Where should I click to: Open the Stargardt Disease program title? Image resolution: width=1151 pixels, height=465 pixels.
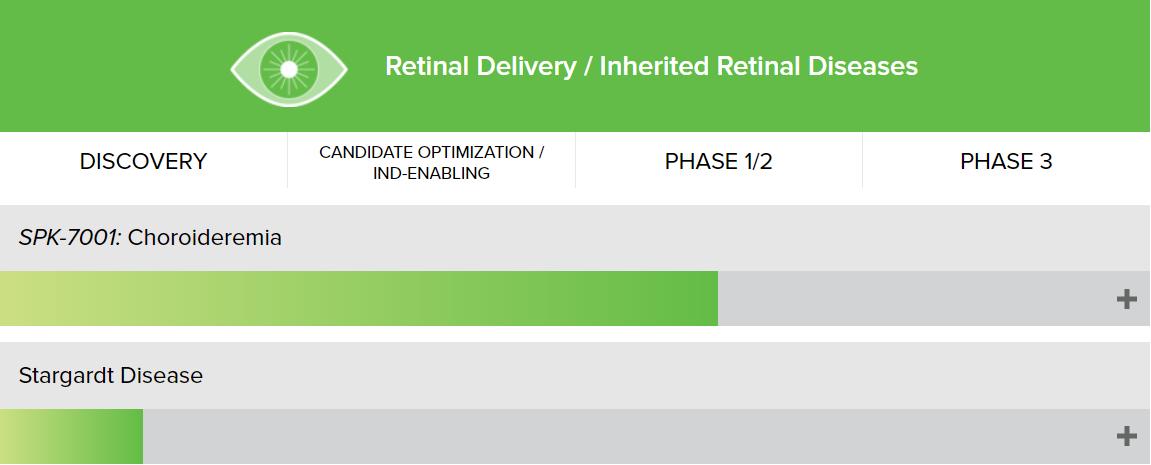tap(111, 376)
